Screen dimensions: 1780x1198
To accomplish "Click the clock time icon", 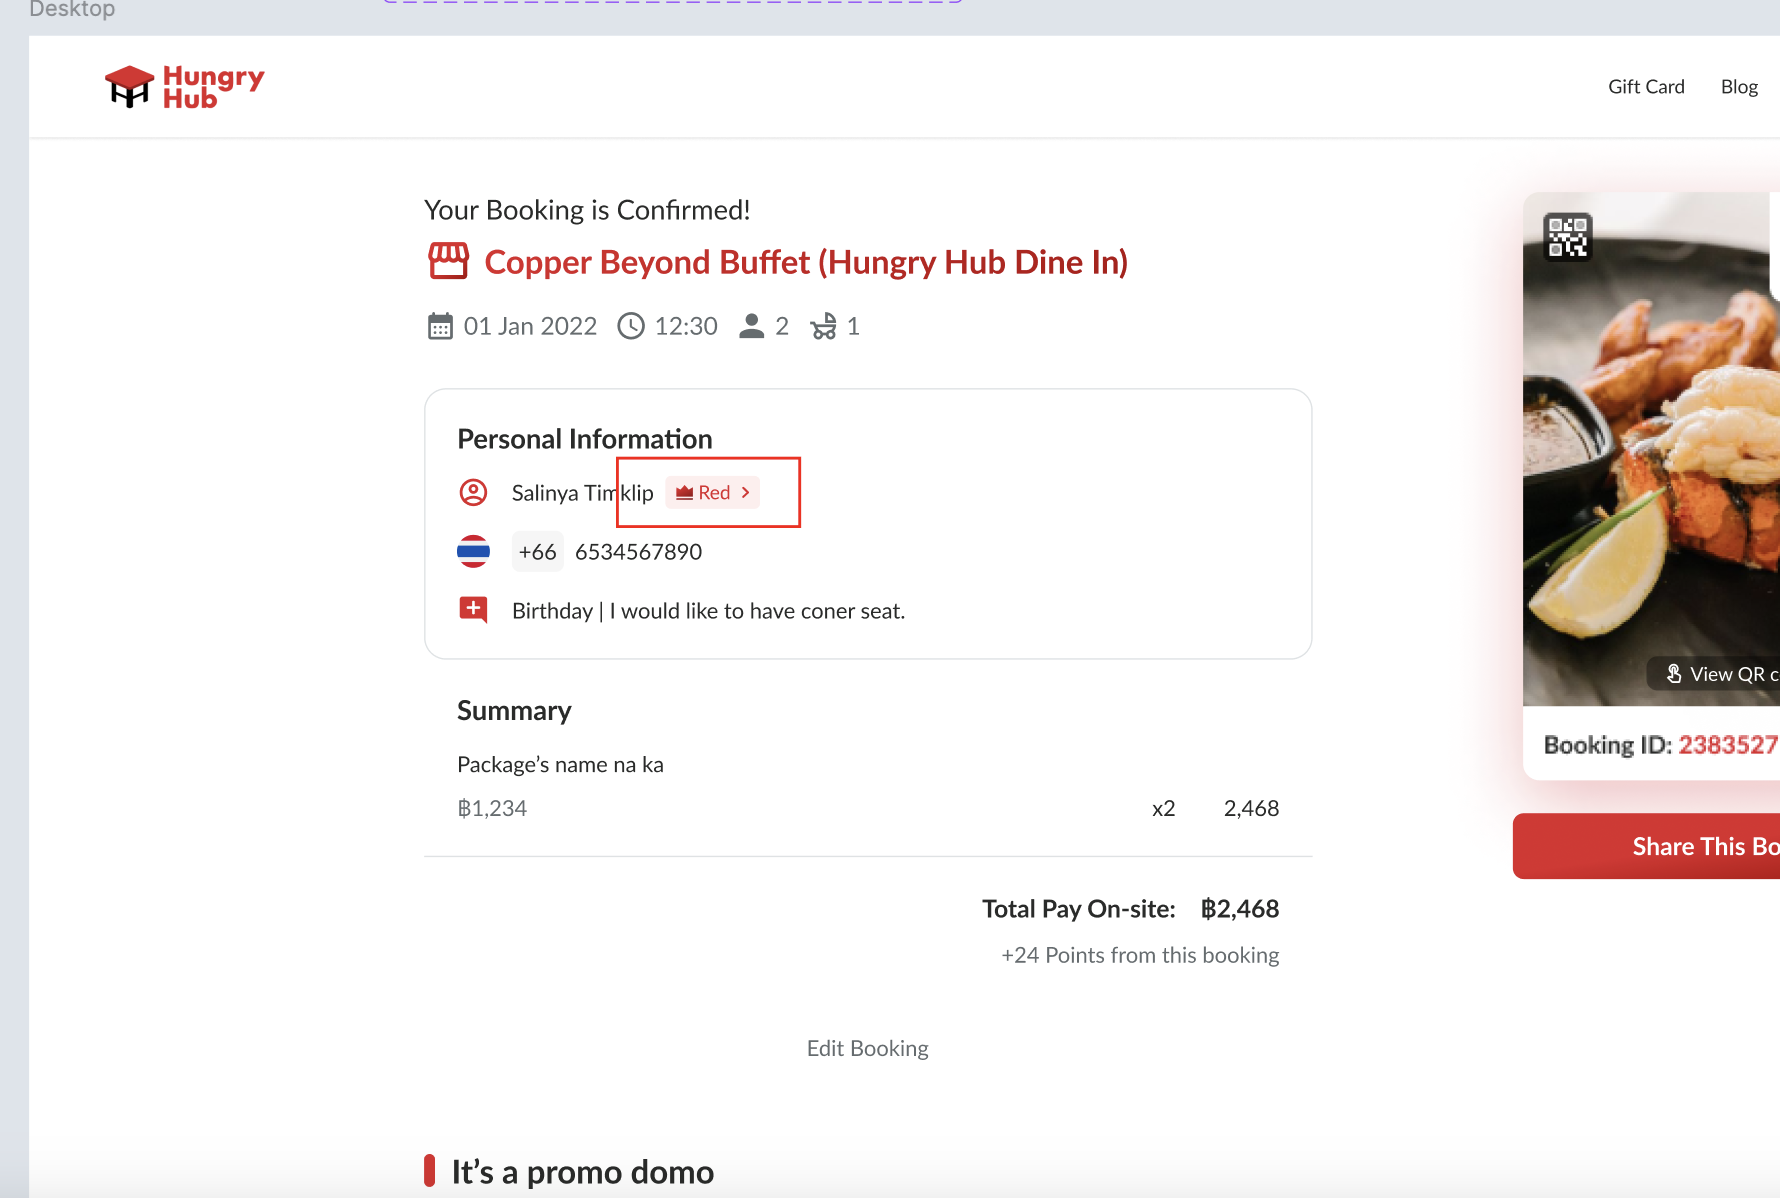I will [x=631, y=326].
